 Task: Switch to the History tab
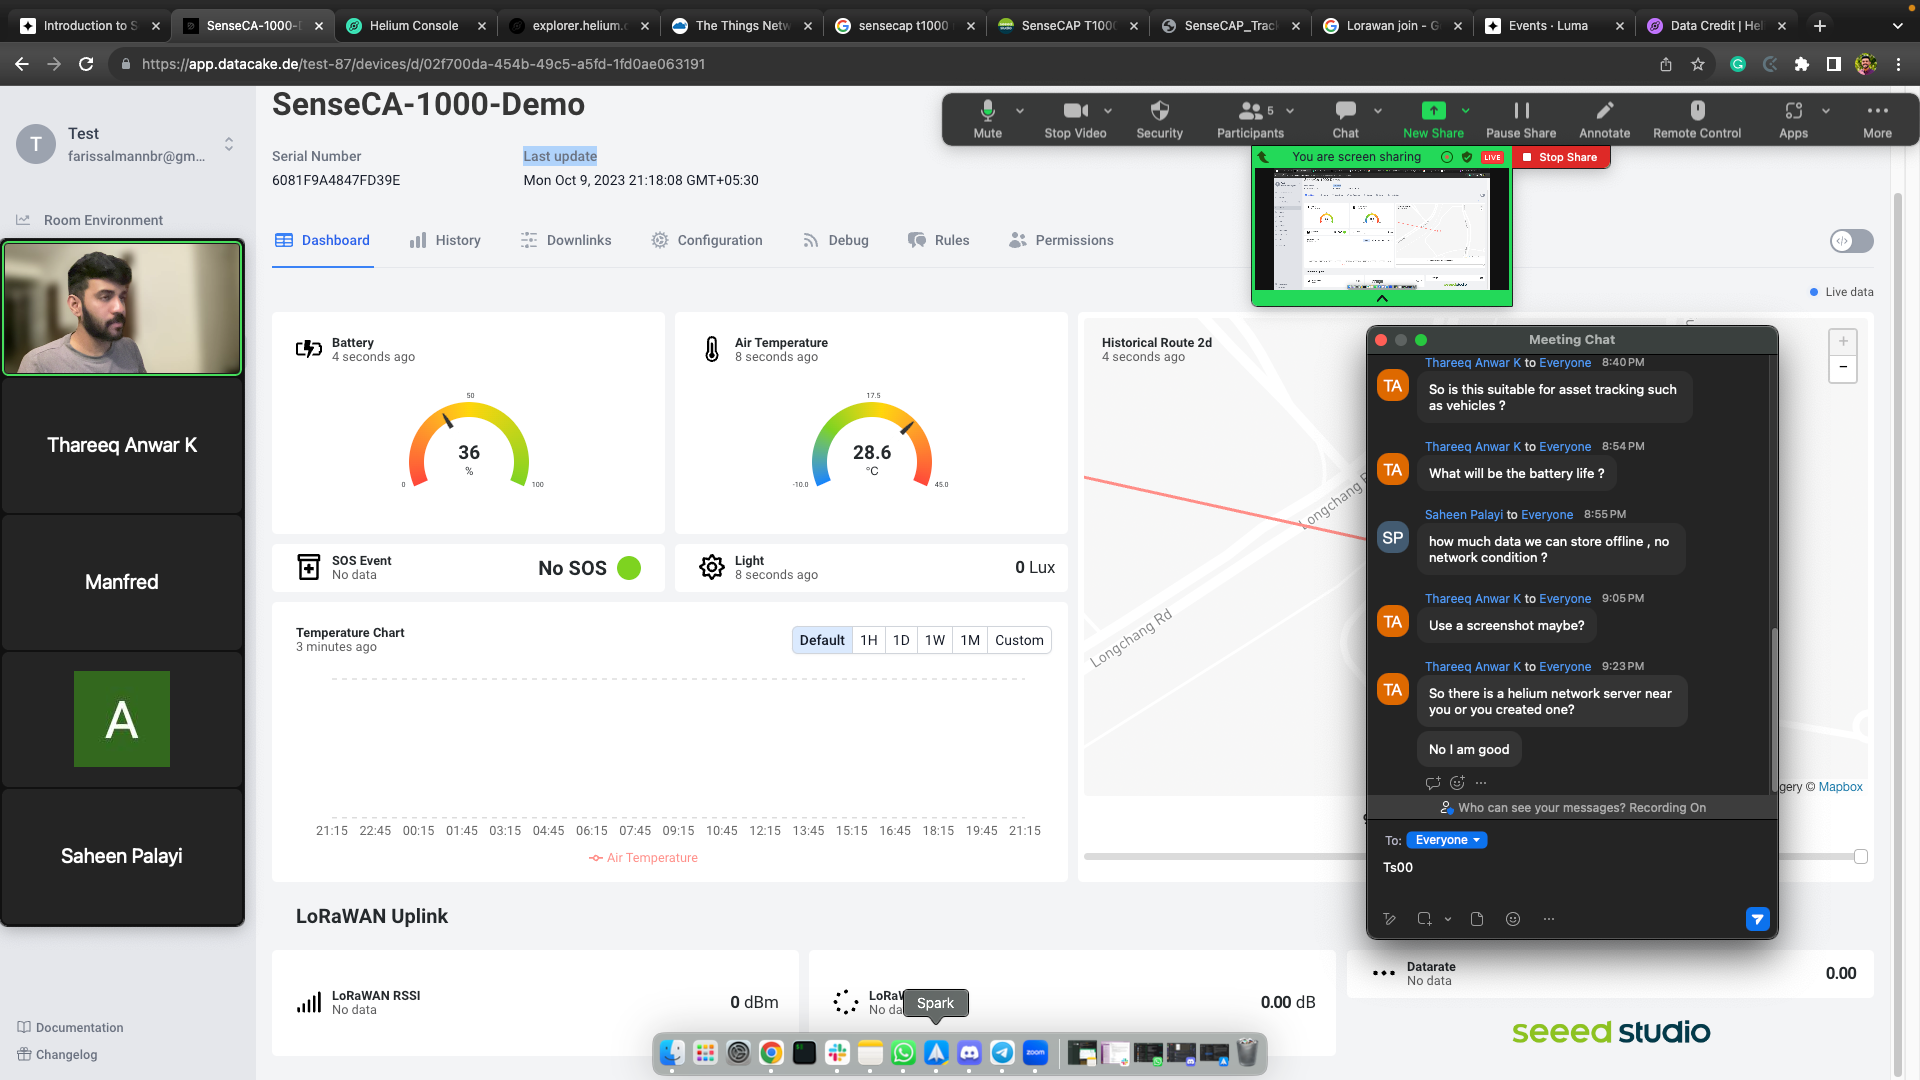pyautogui.click(x=445, y=240)
